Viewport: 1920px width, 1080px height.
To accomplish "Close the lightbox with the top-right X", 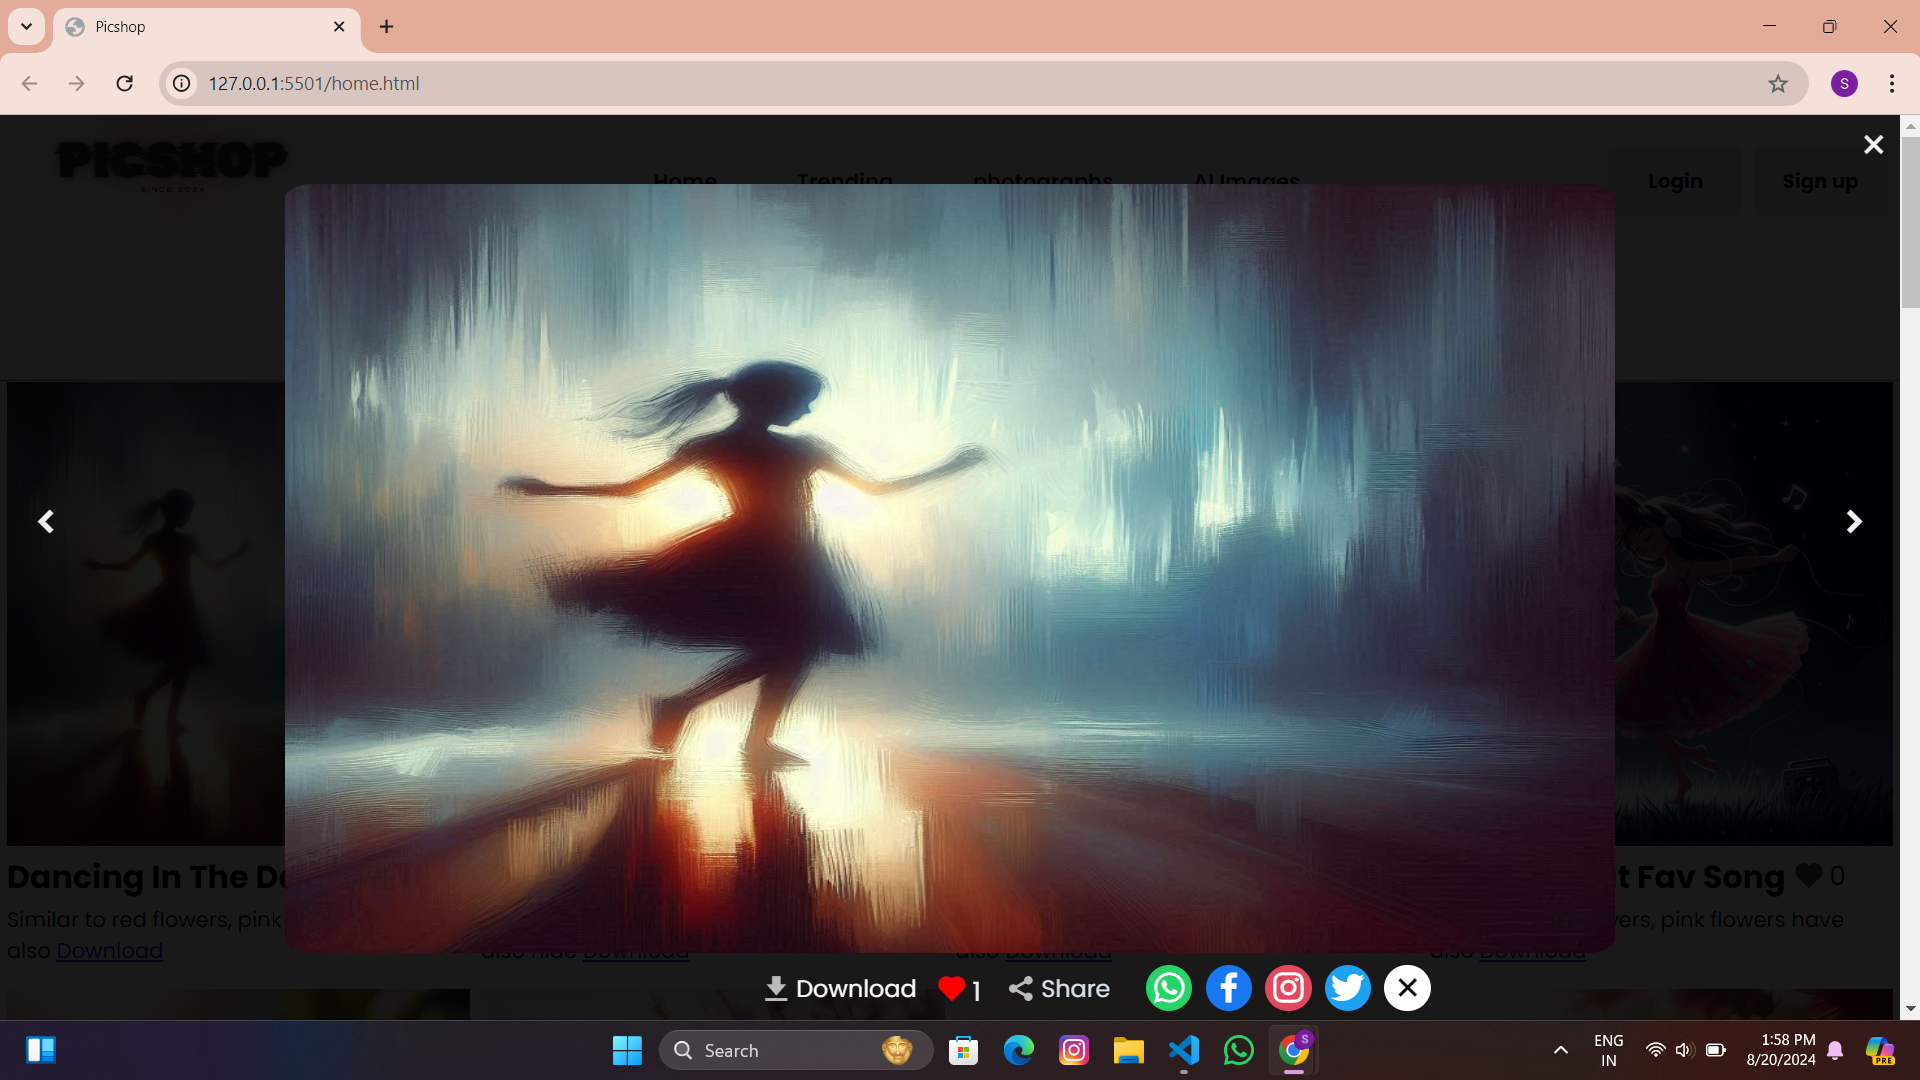I will pyautogui.click(x=1873, y=145).
